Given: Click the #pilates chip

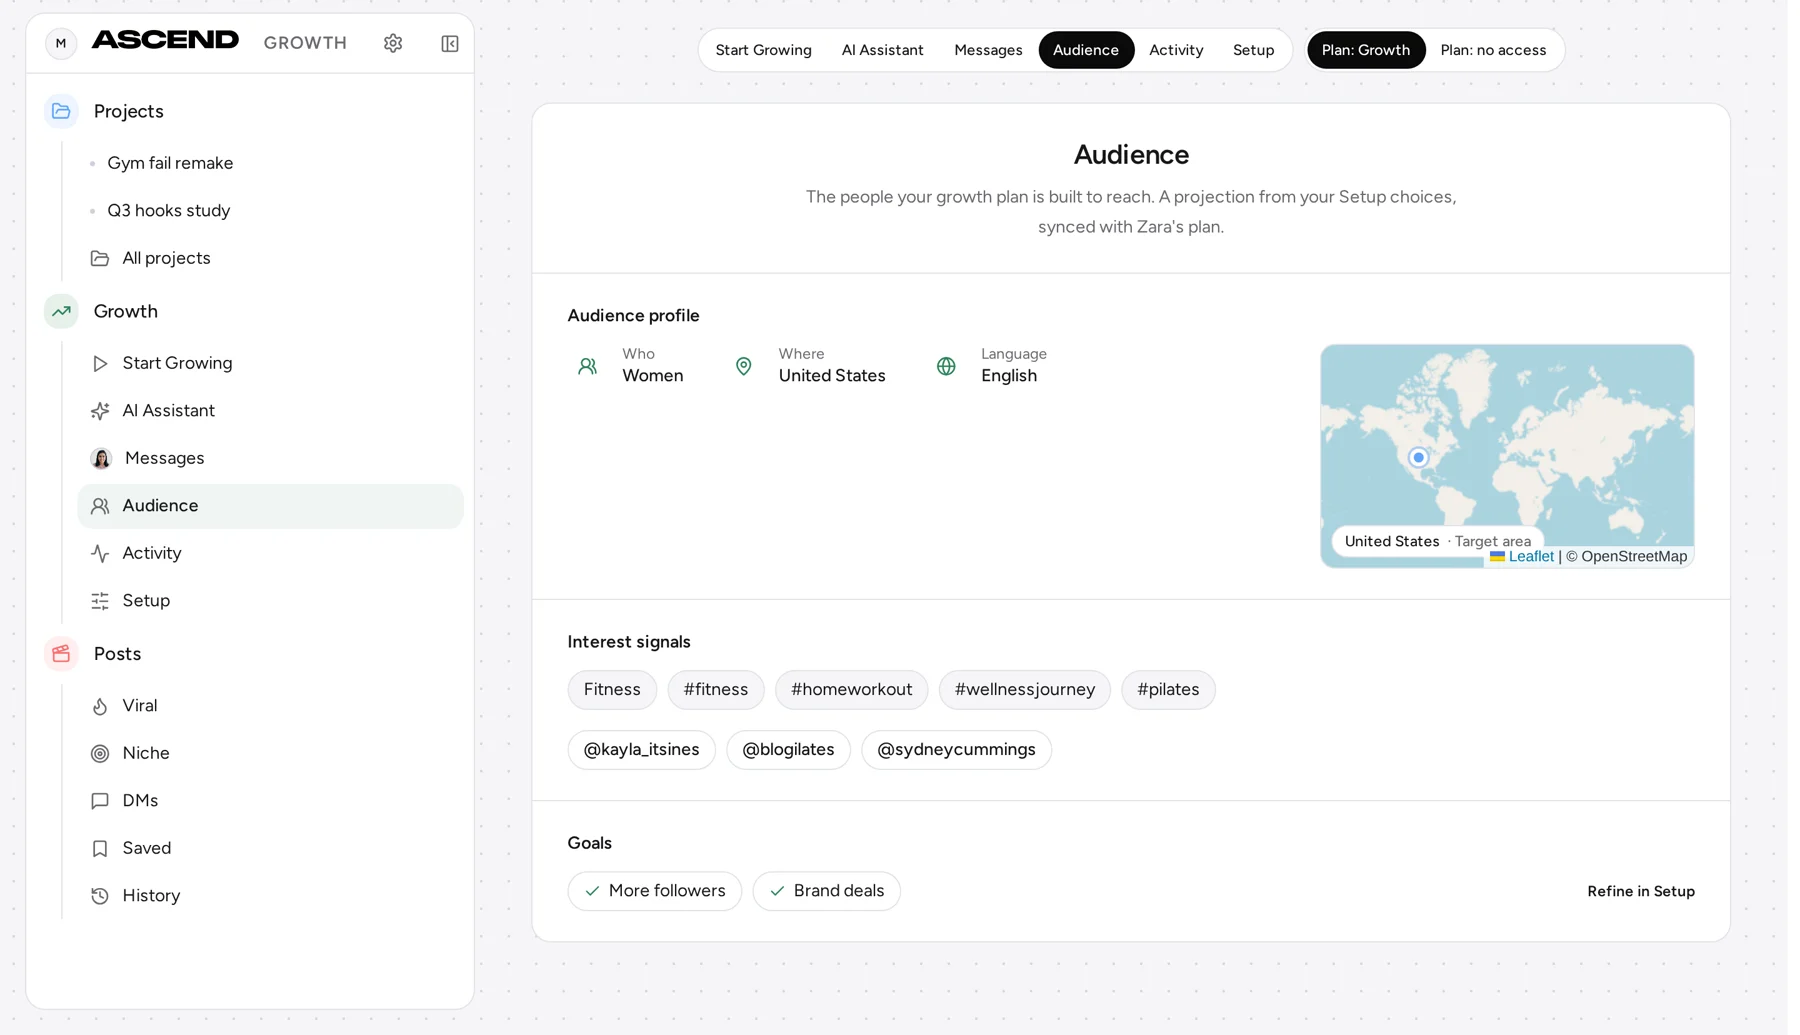Looking at the screenshot, I should 1168,690.
